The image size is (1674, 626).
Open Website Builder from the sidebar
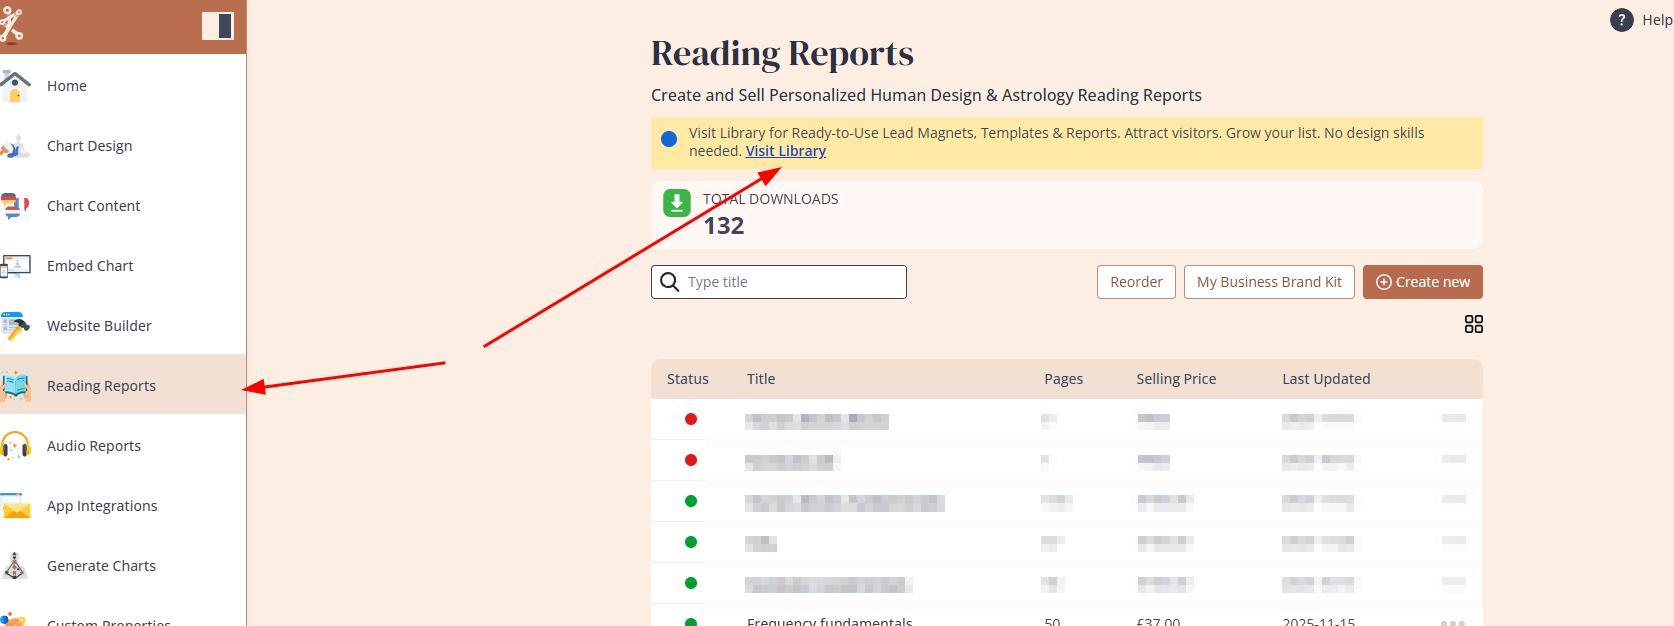tap(98, 326)
